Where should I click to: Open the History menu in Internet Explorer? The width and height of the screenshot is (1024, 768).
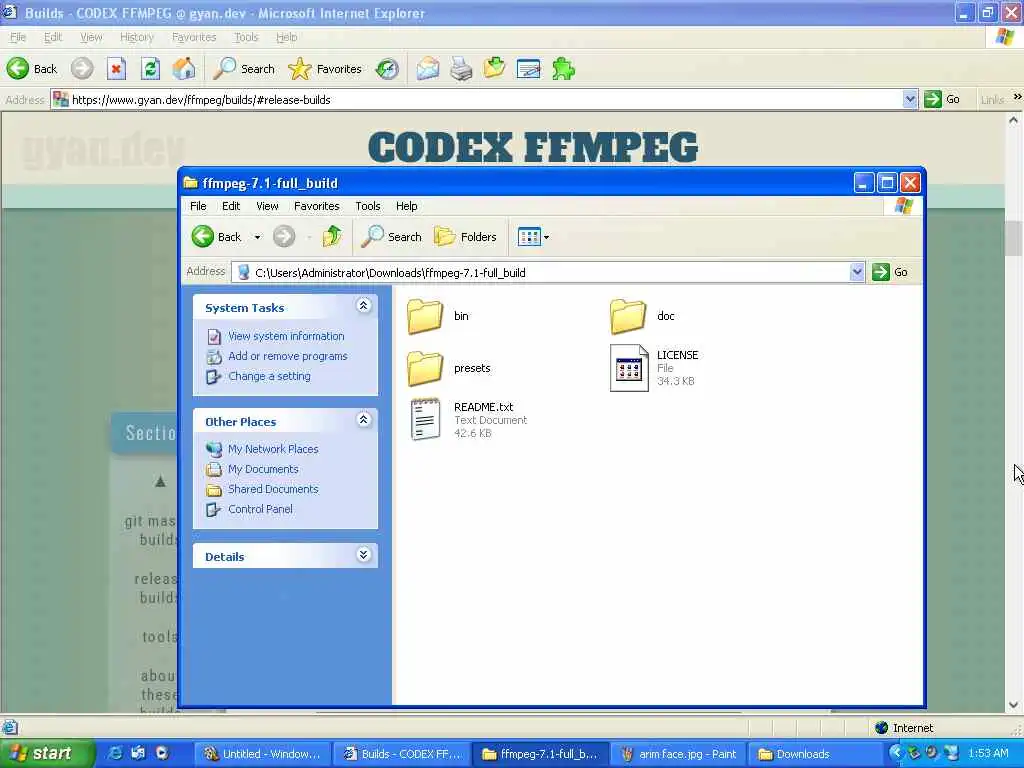136,37
